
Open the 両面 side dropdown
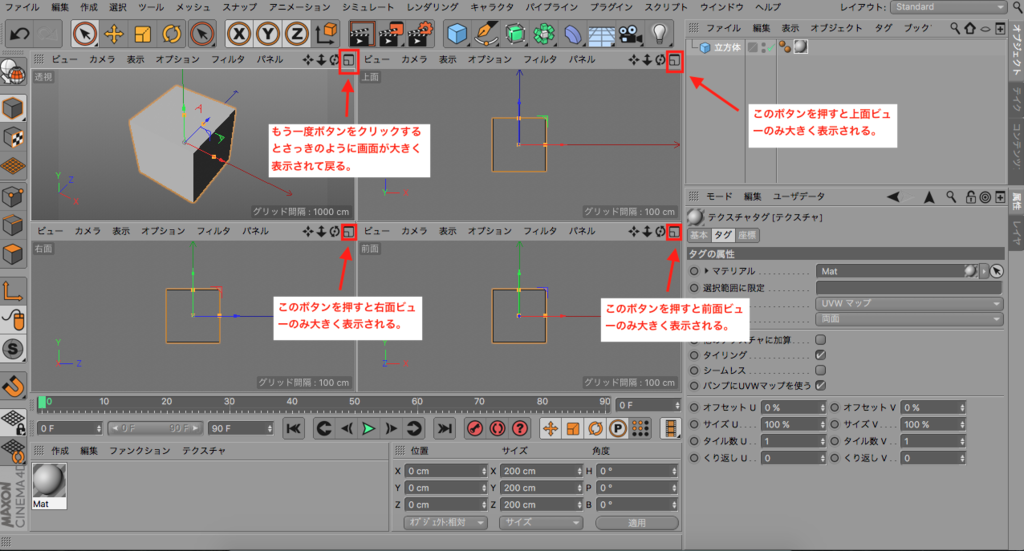(909, 319)
